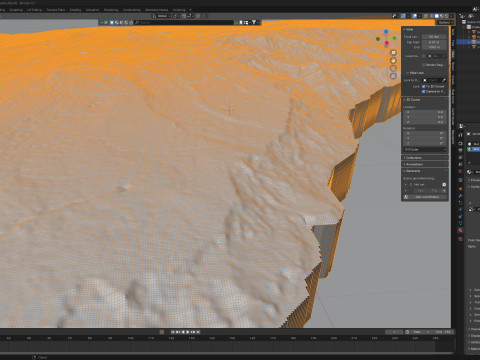Enable Local Camera checkbox in View panel
480x360 pixels.
pos(423,56)
